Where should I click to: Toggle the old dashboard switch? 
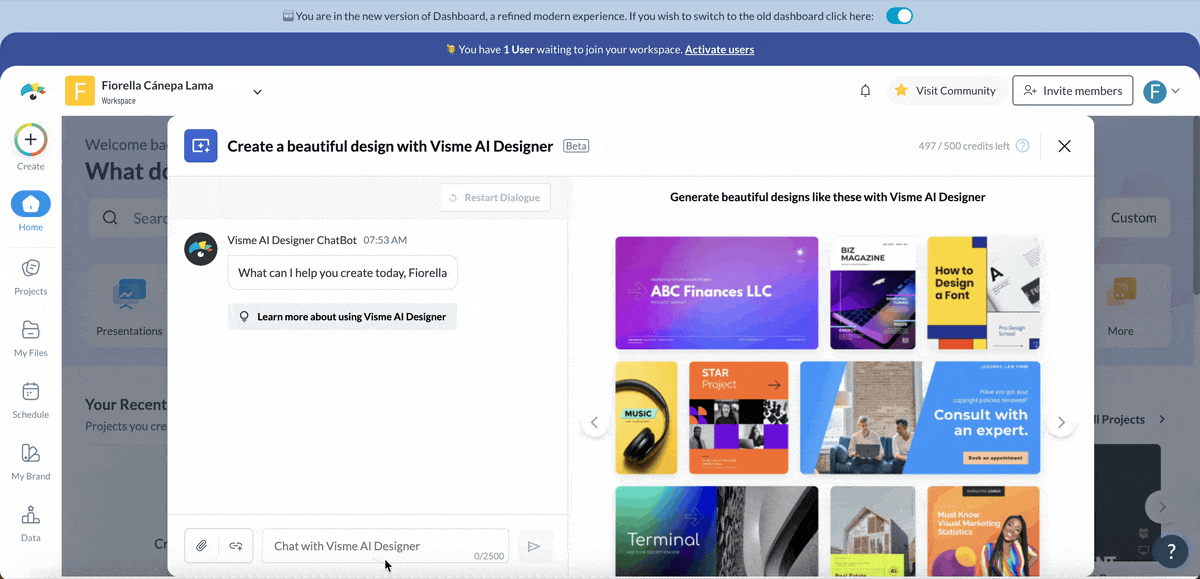click(x=899, y=16)
